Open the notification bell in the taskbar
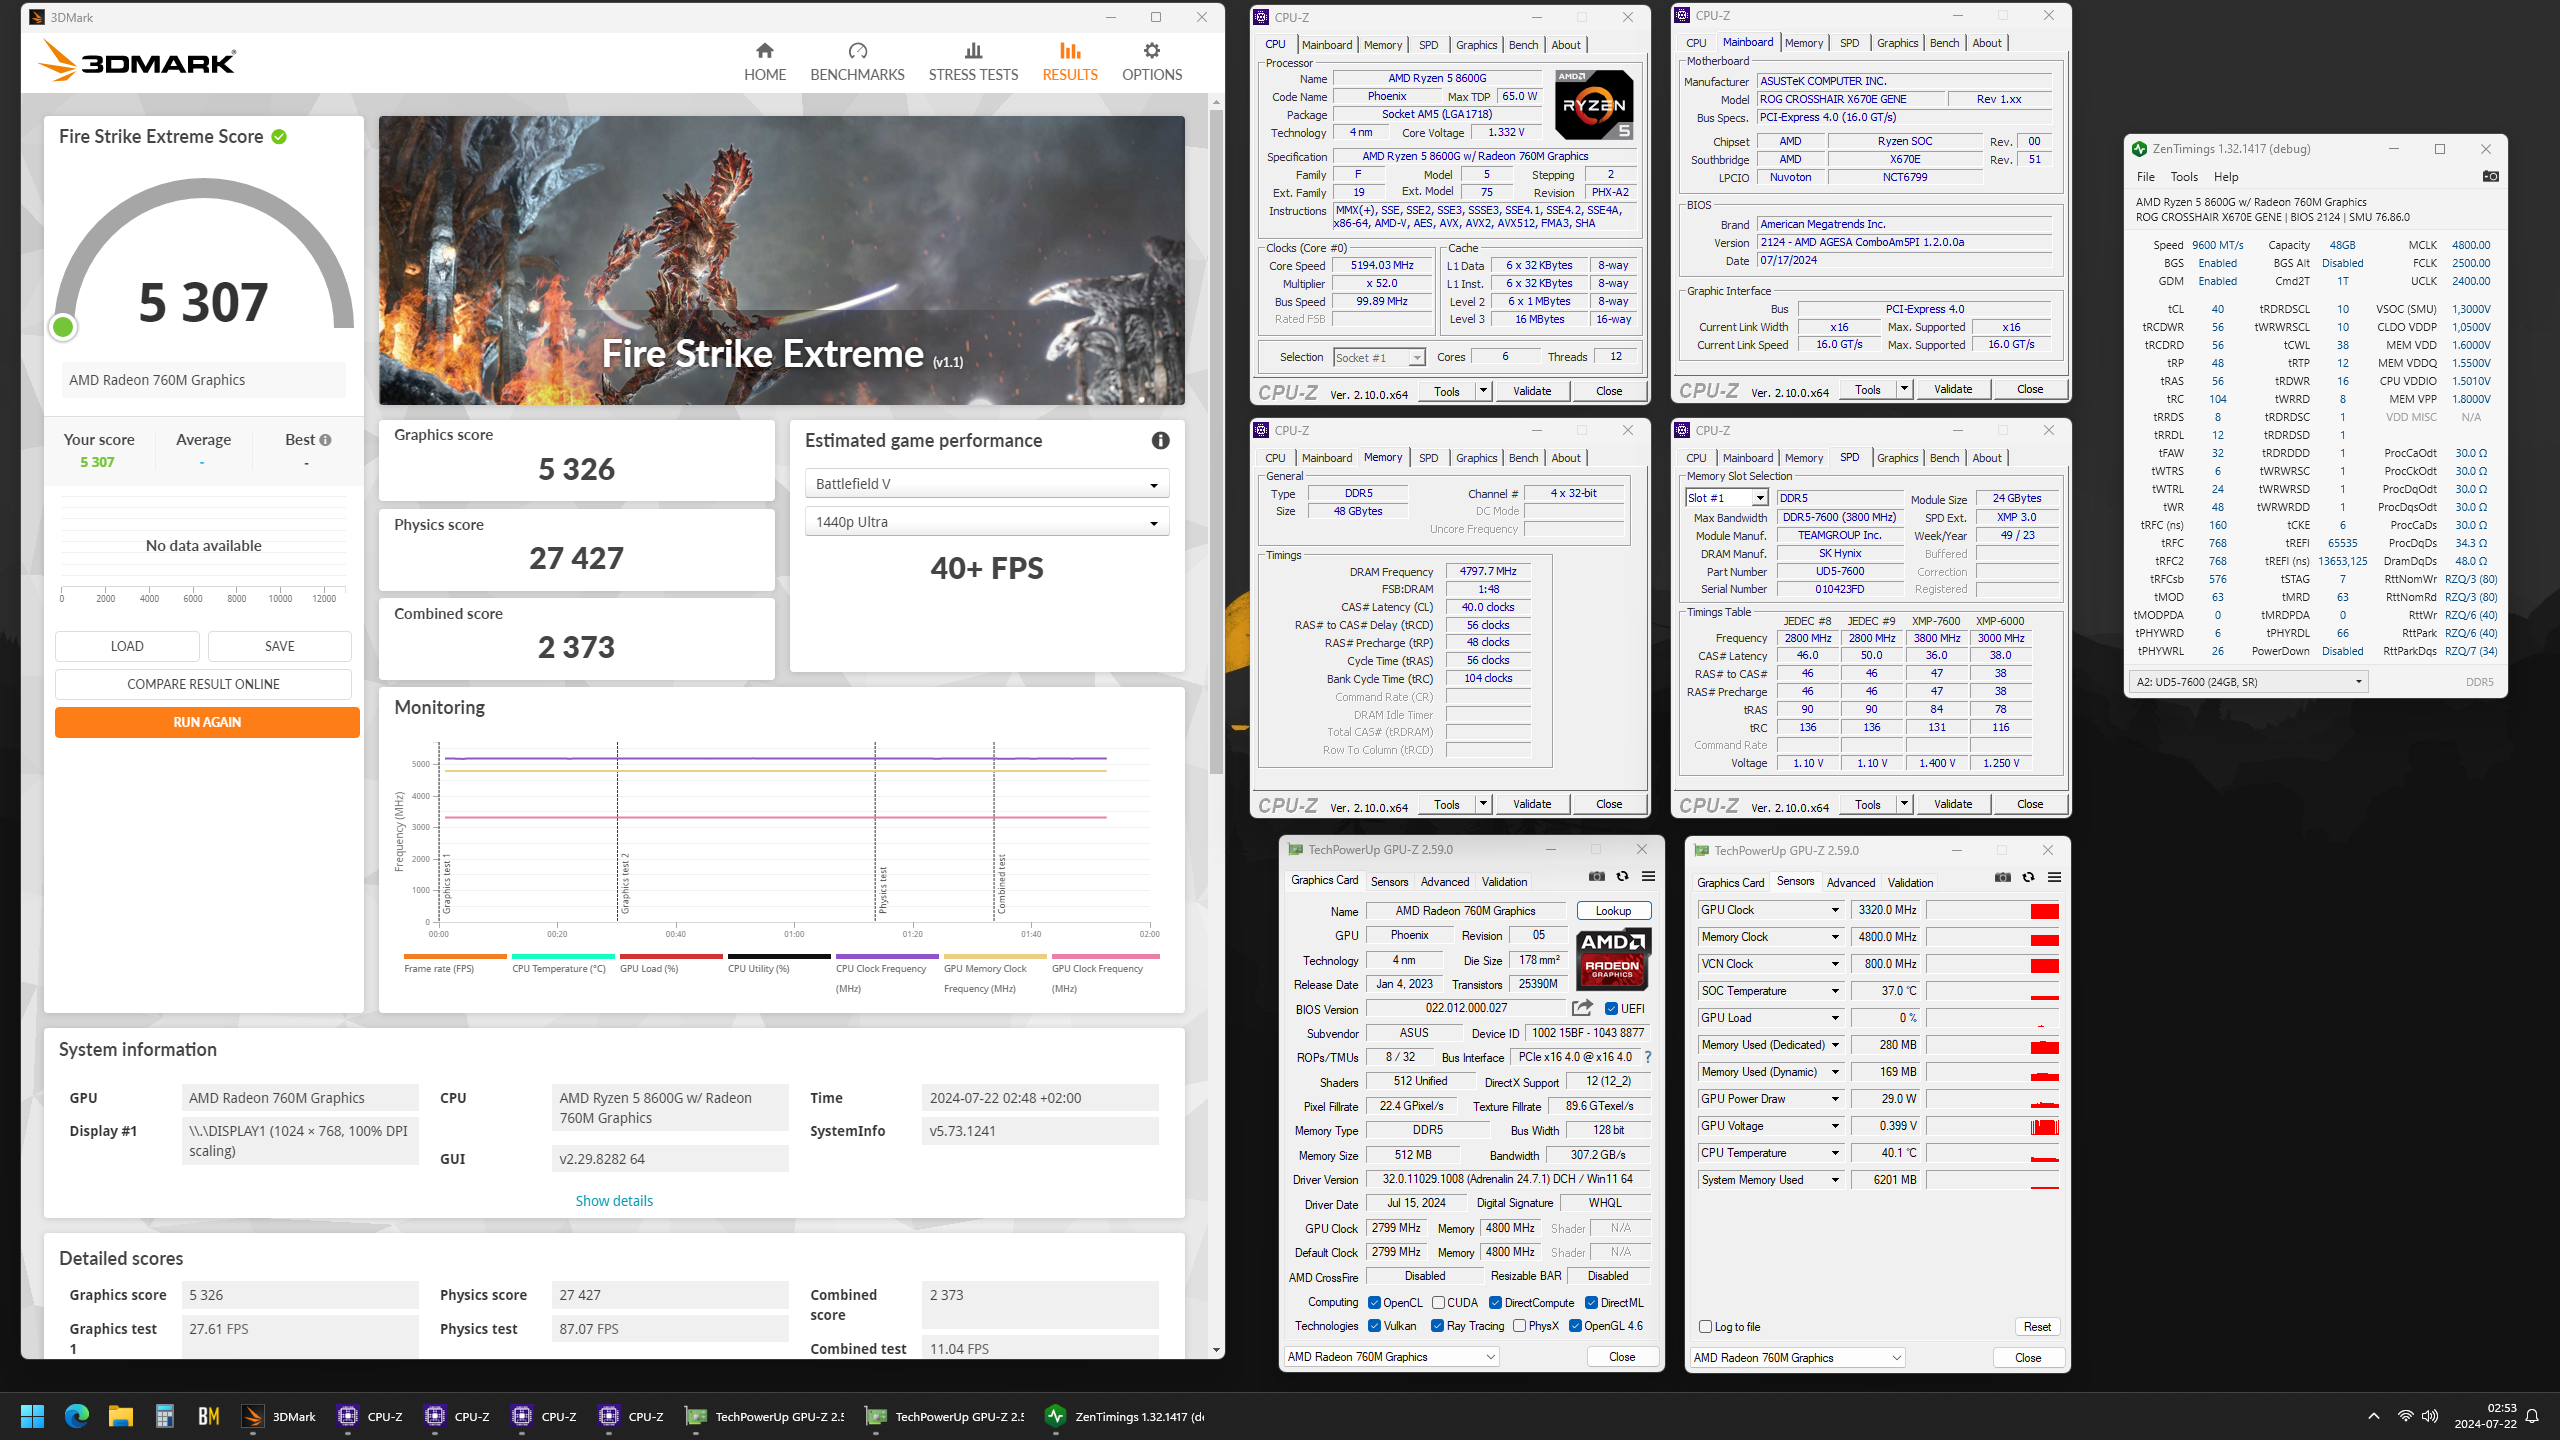Image resolution: width=2560 pixels, height=1440 pixels. click(x=2532, y=1416)
